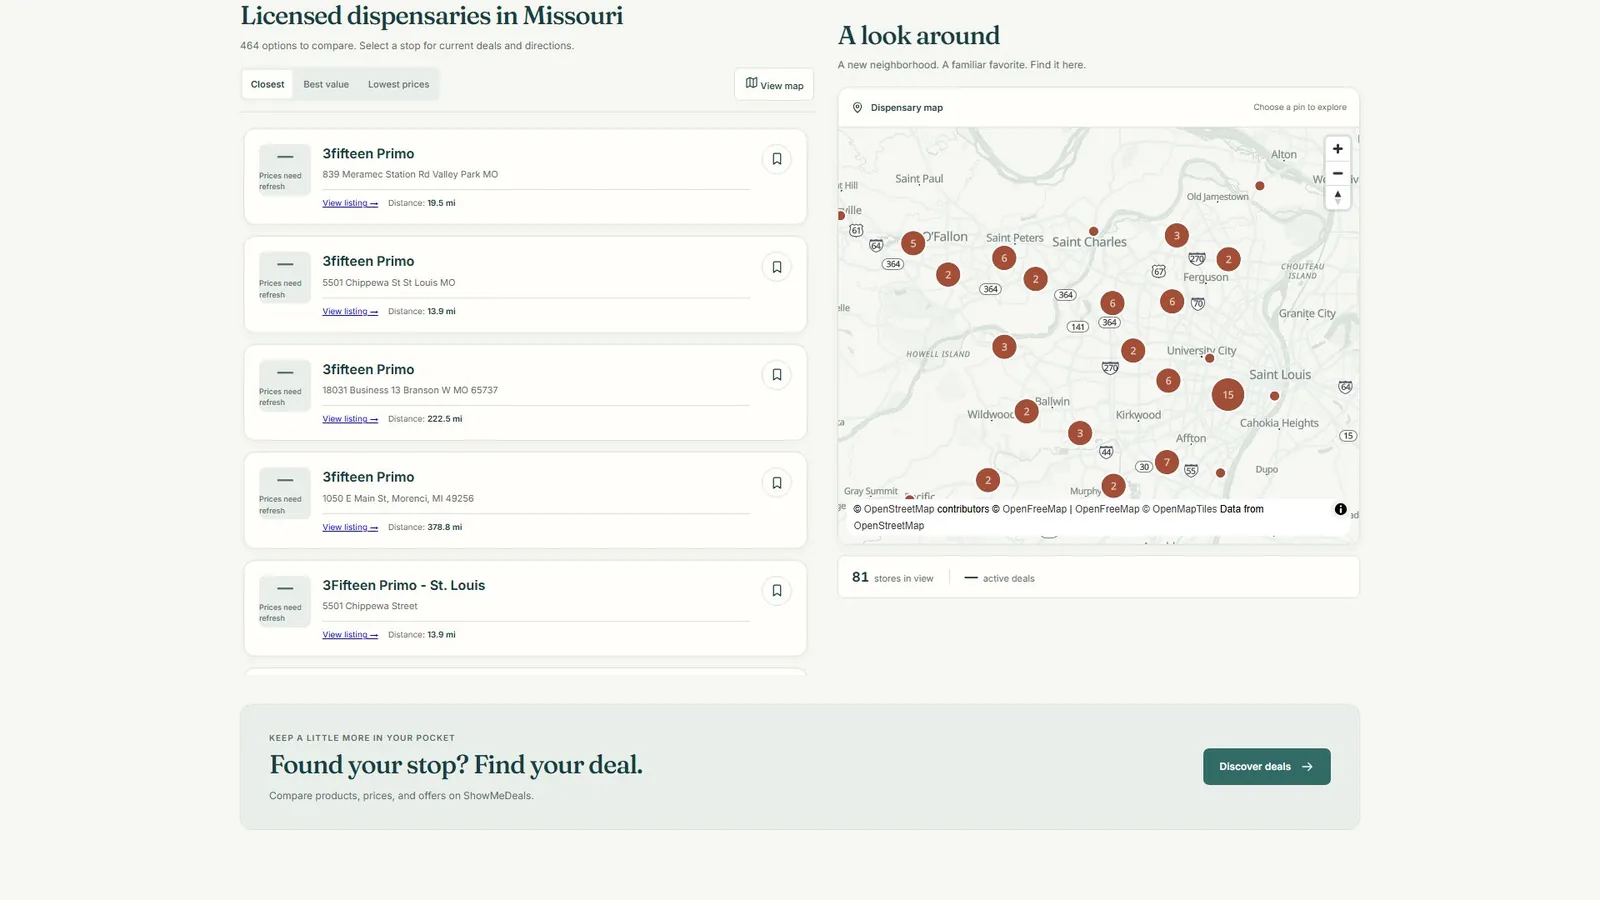Click the map icon in View map
The width and height of the screenshot is (1600, 900).
pyautogui.click(x=751, y=83)
